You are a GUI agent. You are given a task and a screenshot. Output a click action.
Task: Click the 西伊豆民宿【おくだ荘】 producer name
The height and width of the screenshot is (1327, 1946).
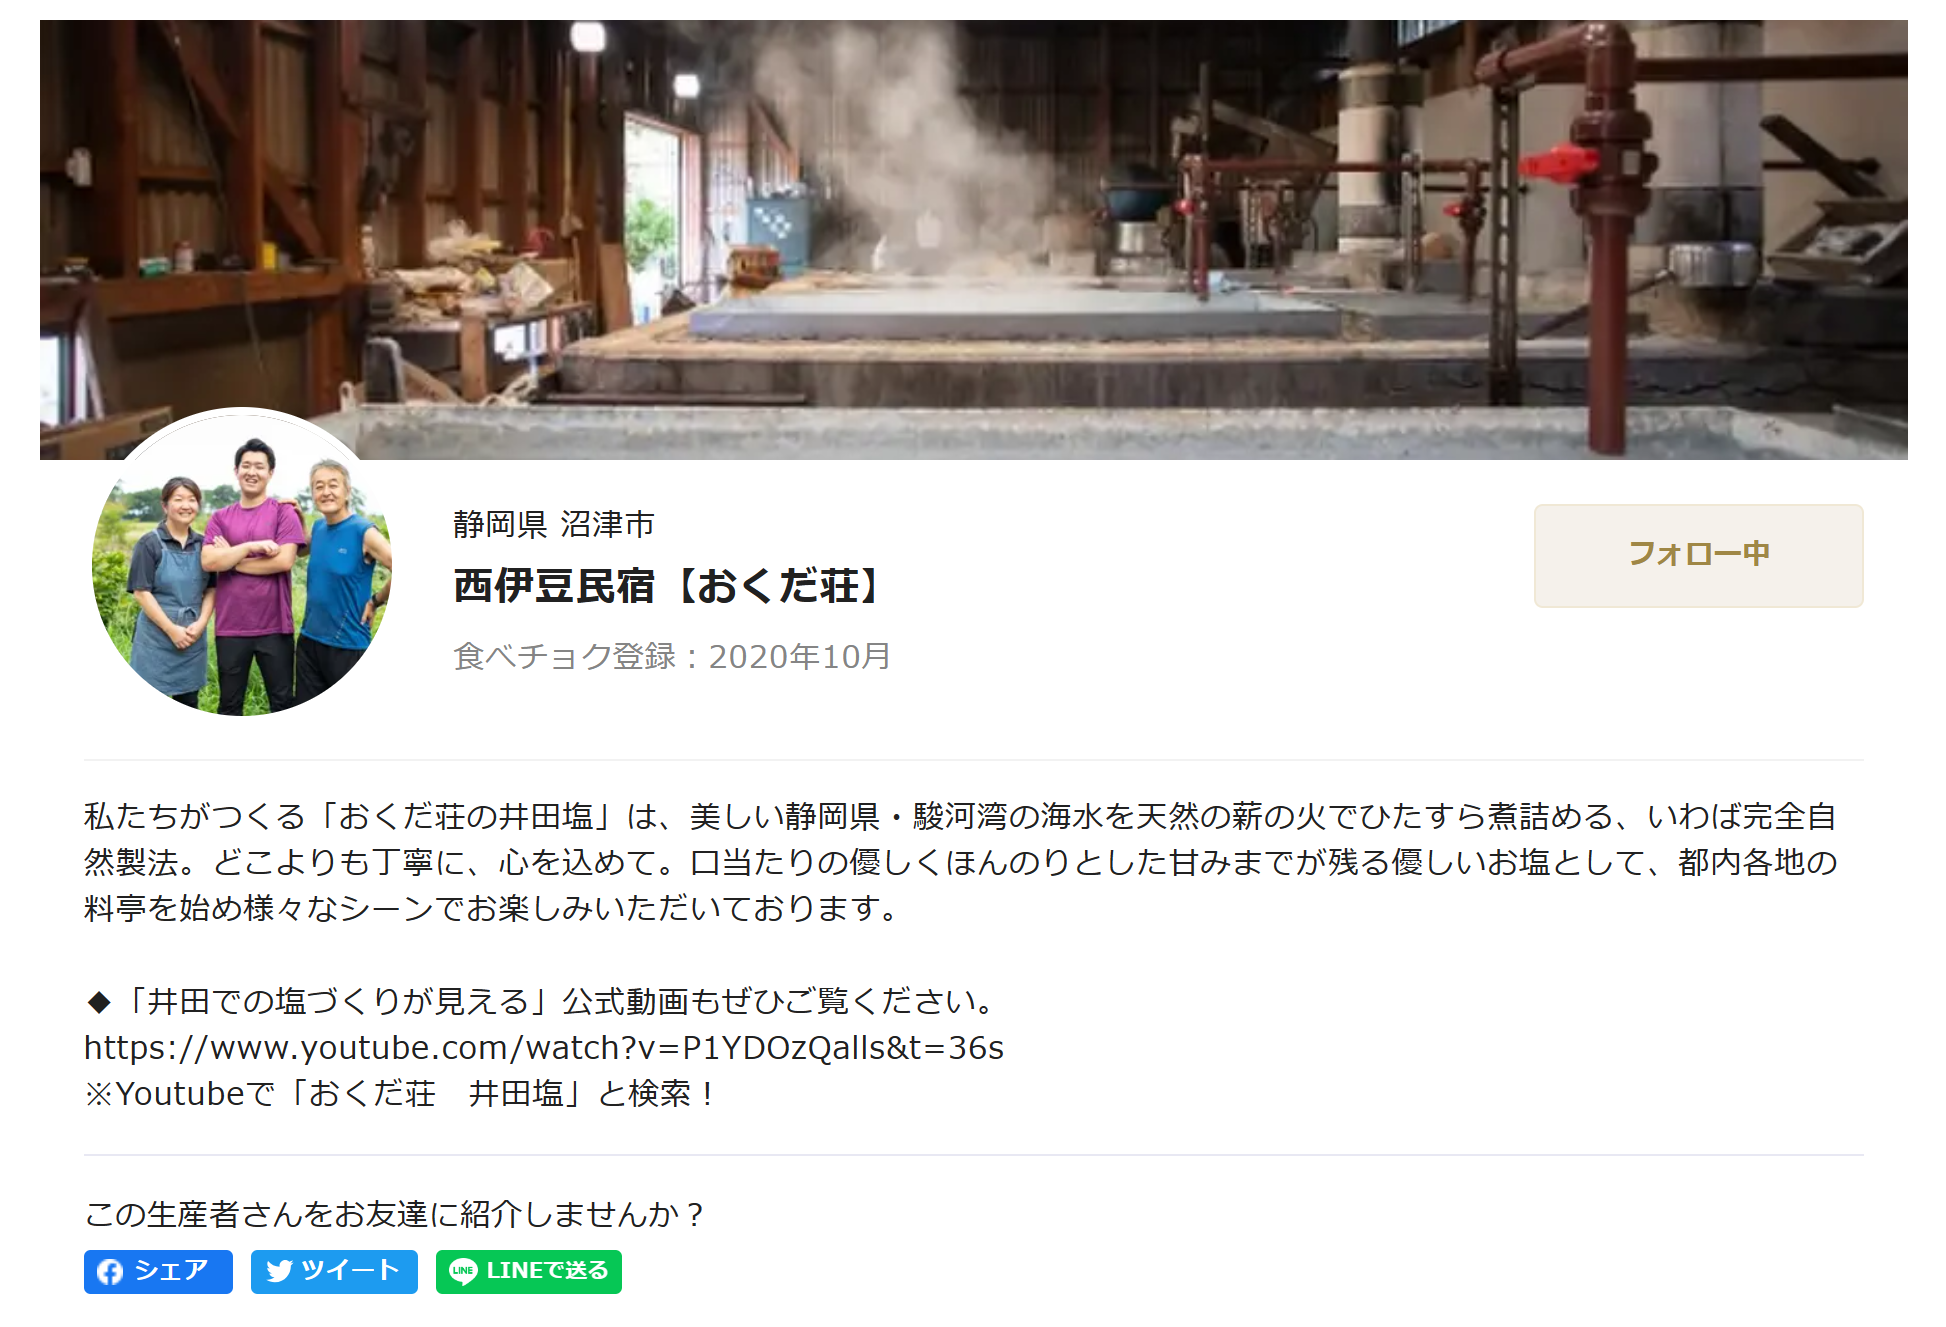[670, 586]
